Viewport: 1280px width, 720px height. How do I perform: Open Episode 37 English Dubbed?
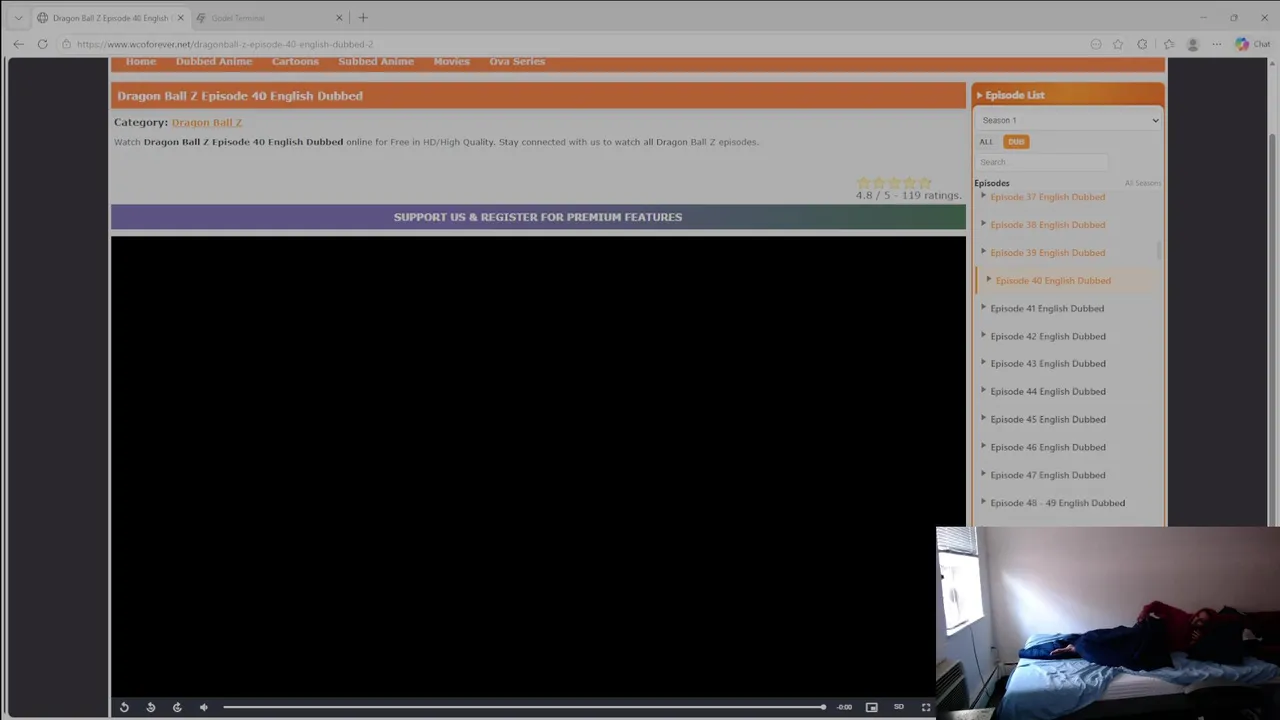click(1047, 197)
